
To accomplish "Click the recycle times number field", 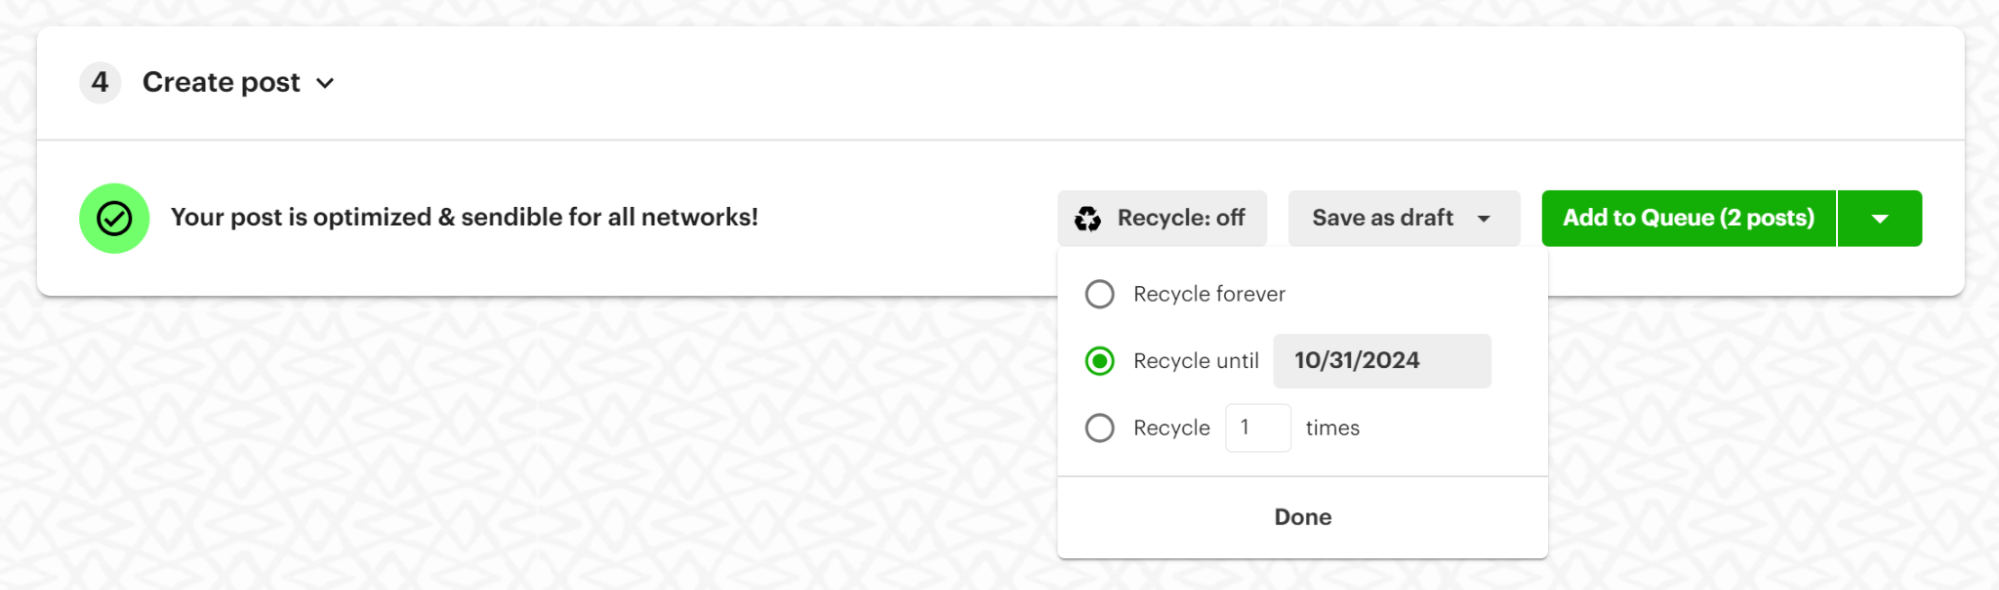I will click(1258, 428).
